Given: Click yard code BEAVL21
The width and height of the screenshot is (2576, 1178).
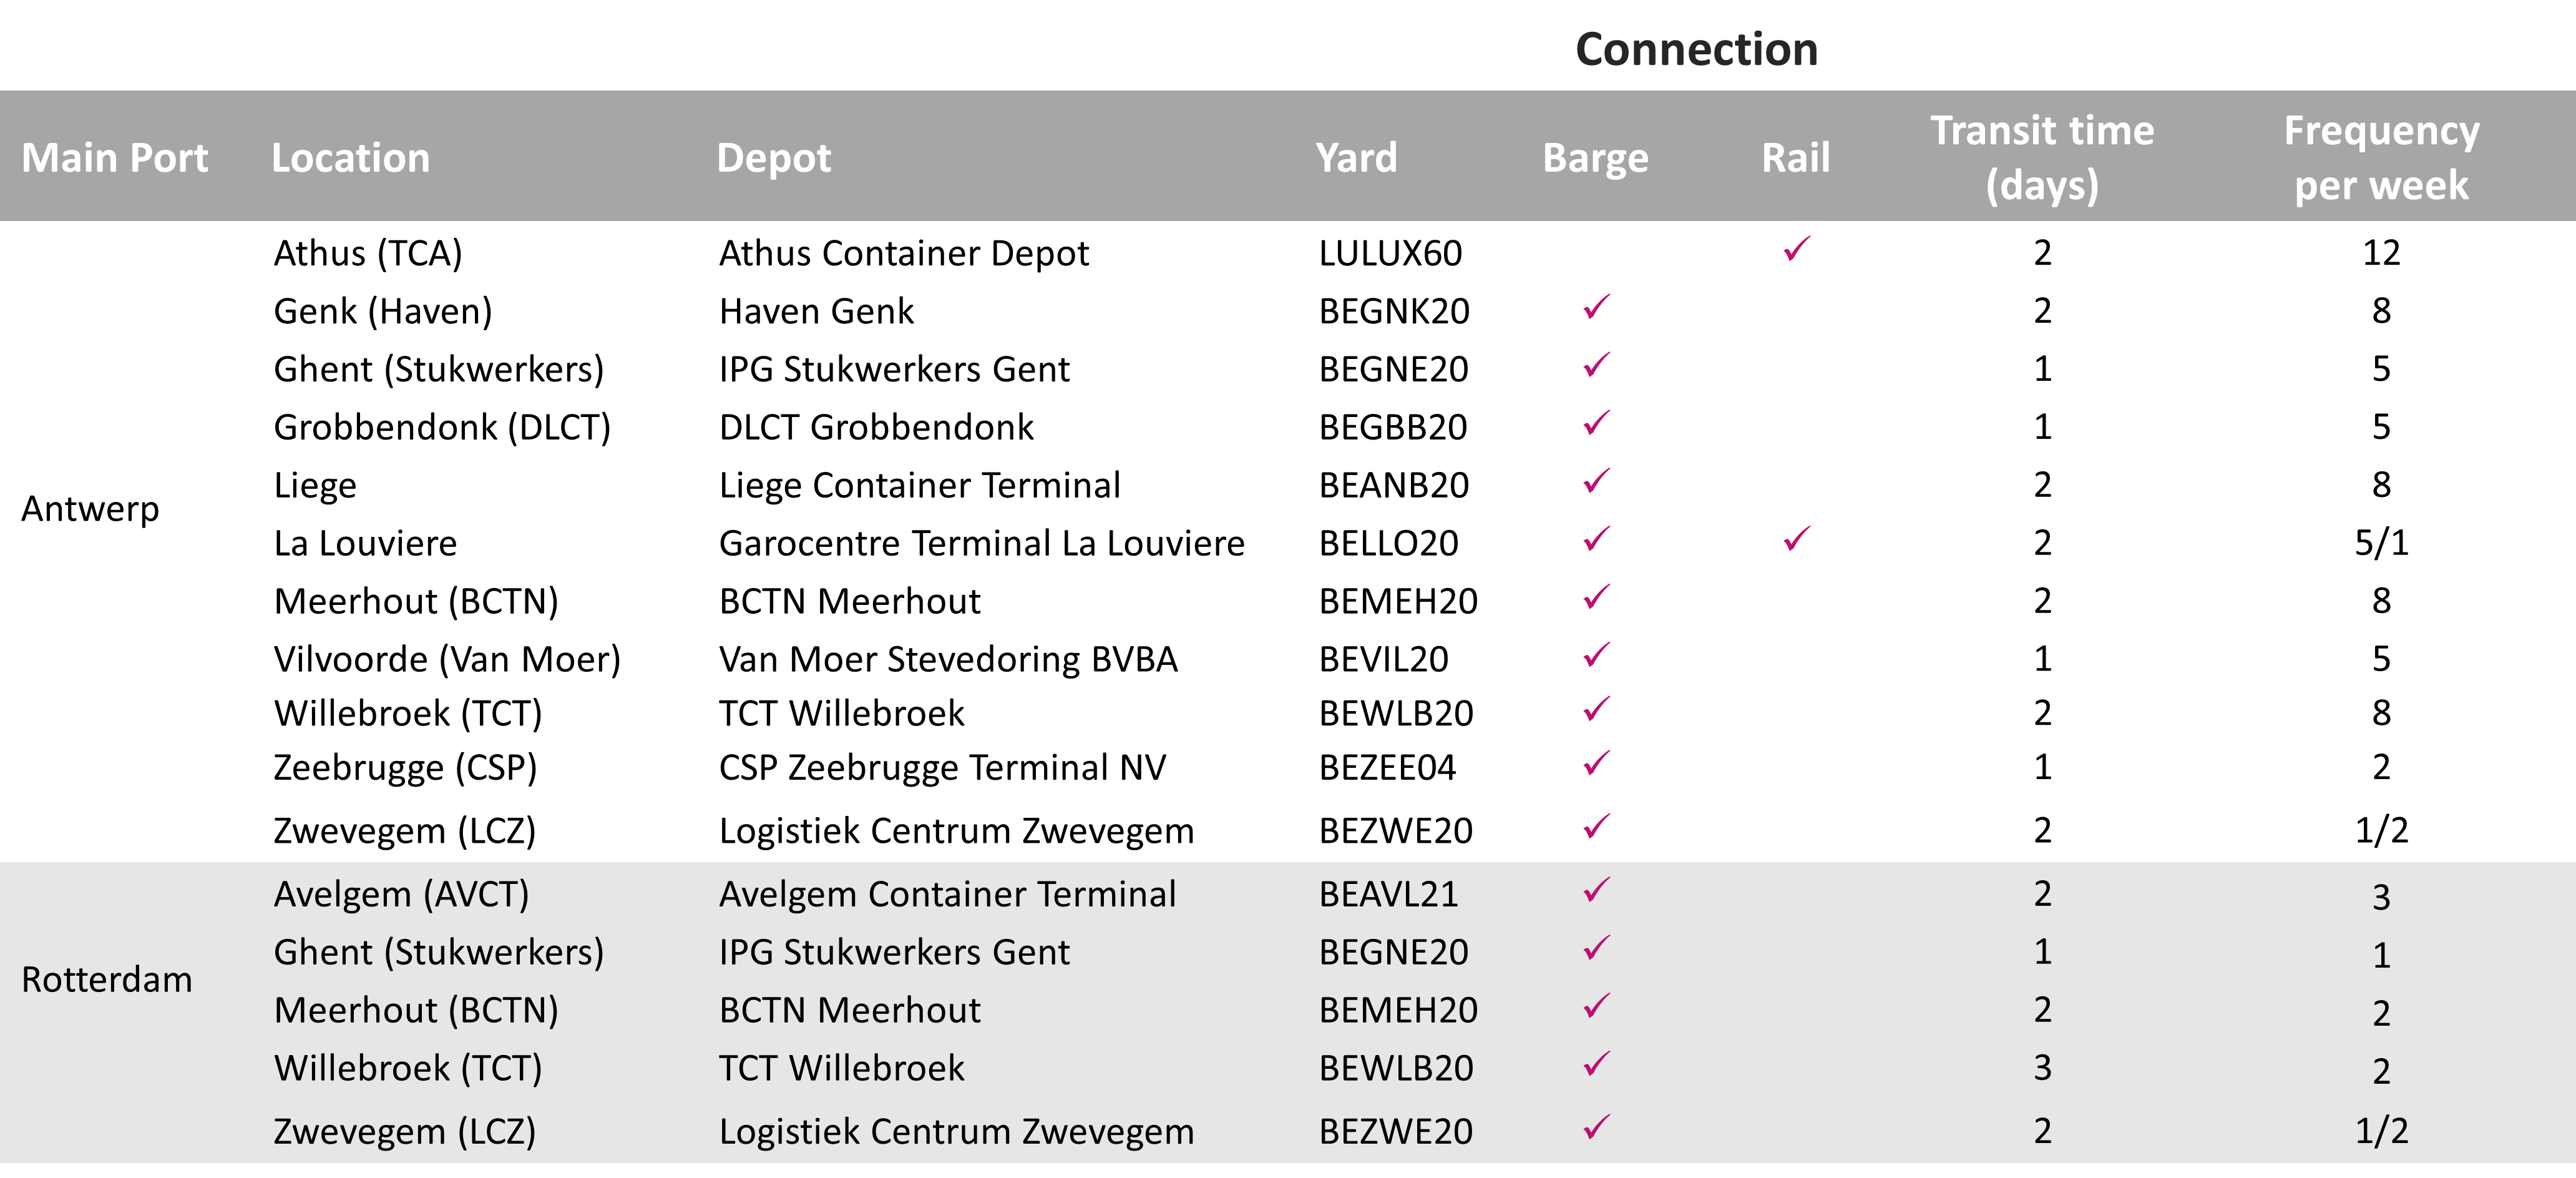Looking at the screenshot, I should click(x=1388, y=894).
